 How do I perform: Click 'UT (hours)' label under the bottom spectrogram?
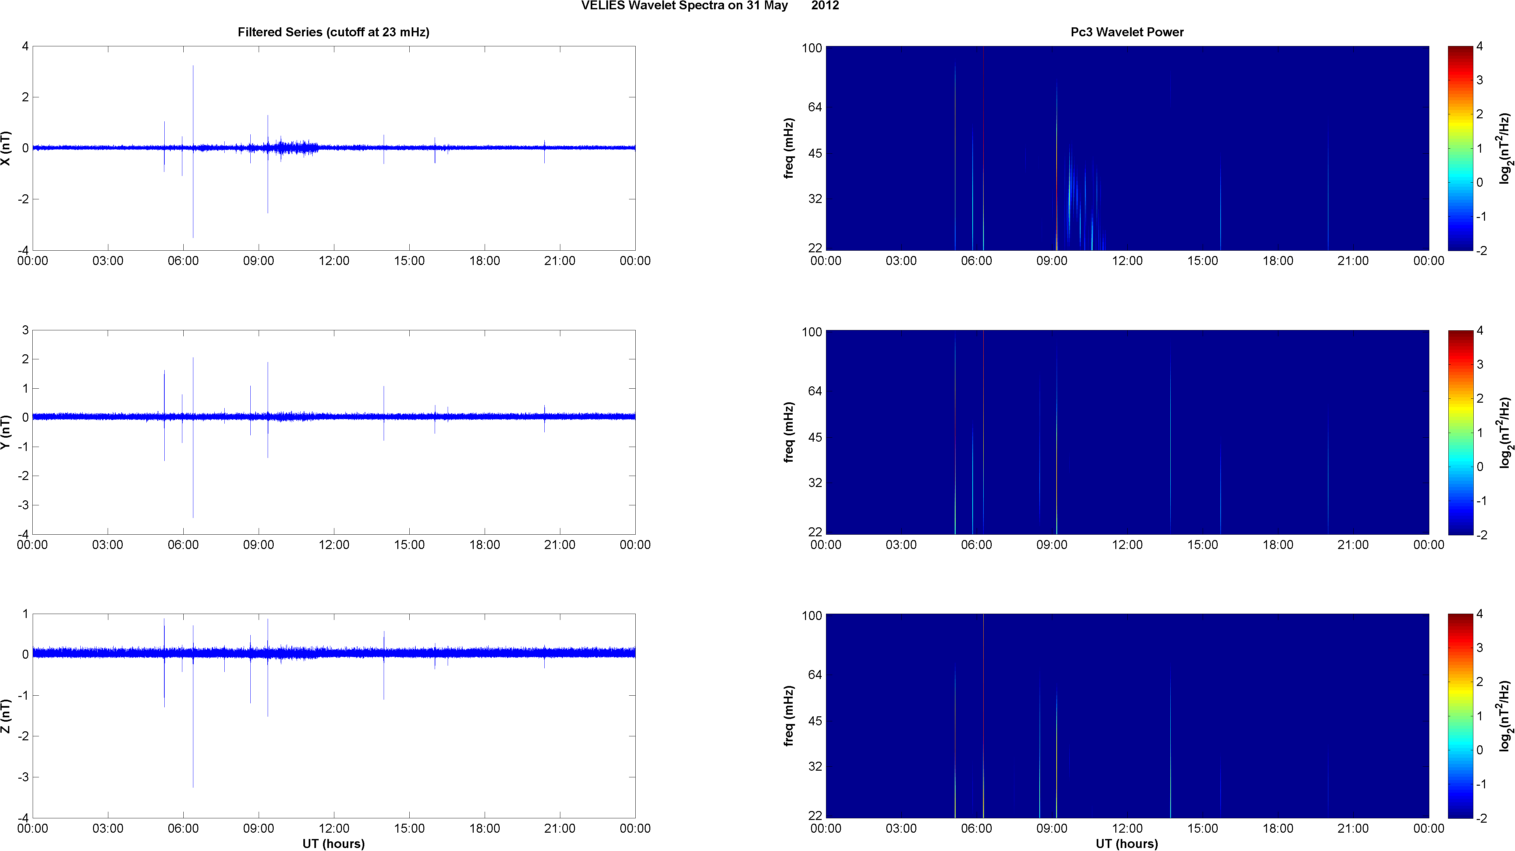click(1127, 844)
